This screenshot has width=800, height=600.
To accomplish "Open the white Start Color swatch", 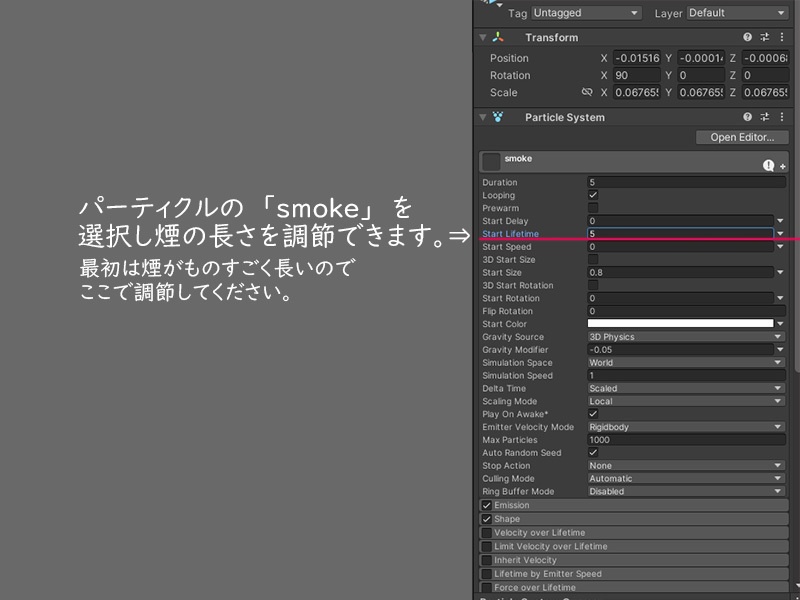I will (x=680, y=323).
